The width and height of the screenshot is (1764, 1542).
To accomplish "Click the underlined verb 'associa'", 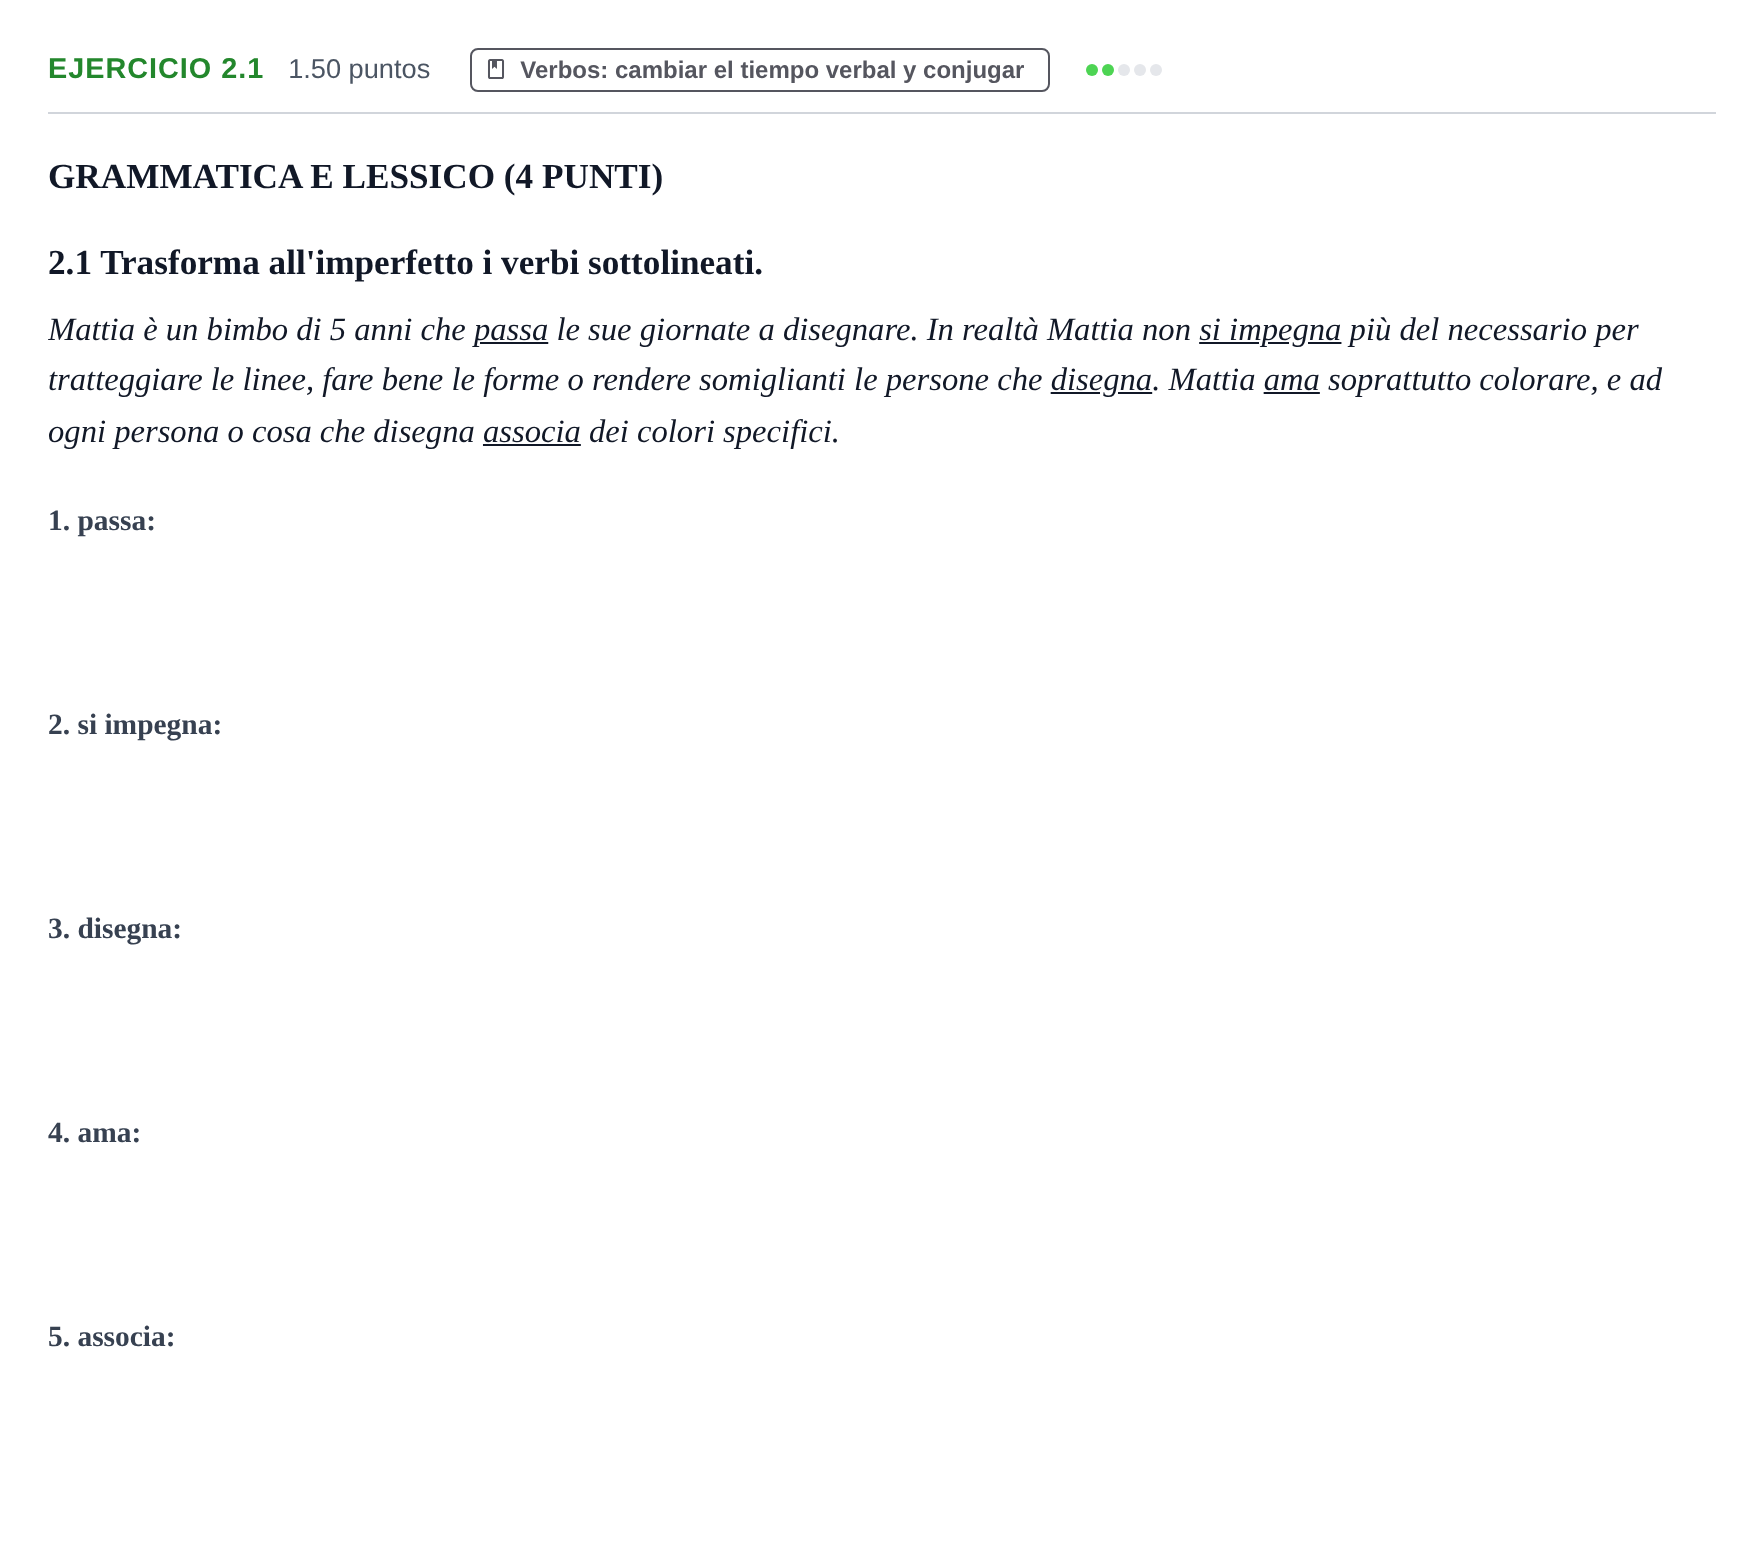I will [x=532, y=431].
